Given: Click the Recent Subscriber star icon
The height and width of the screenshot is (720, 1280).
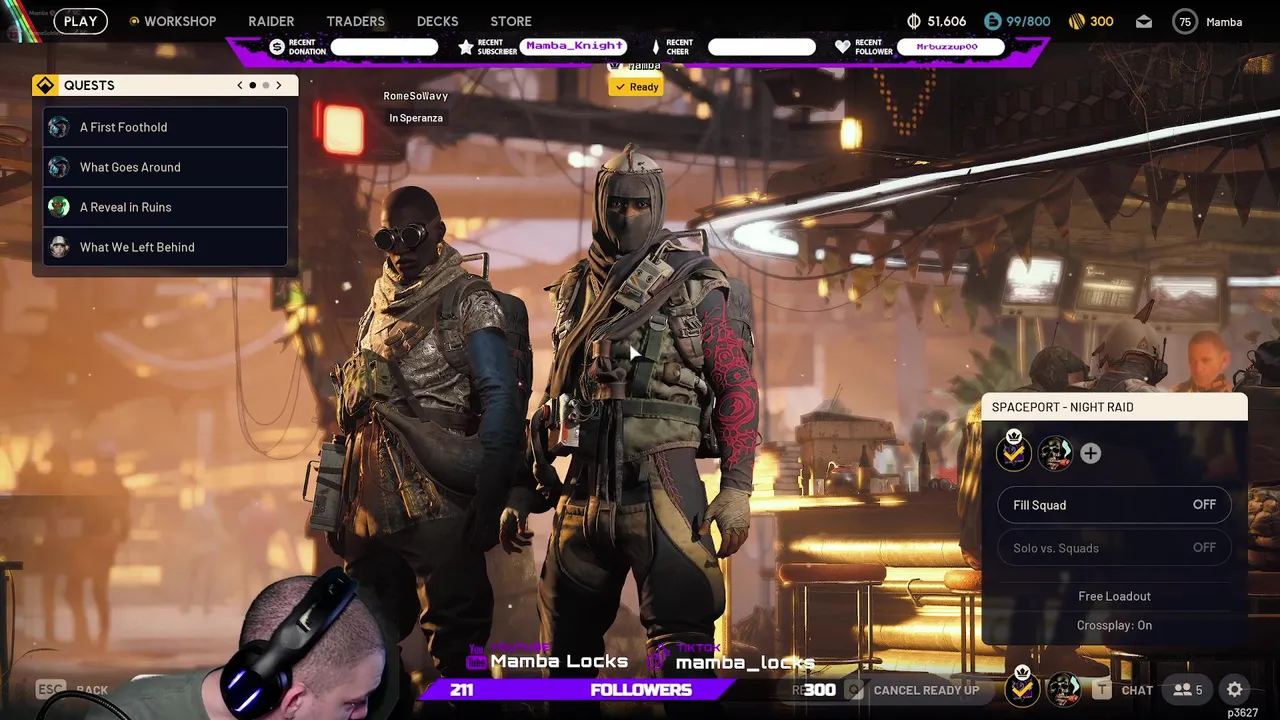Looking at the screenshot, I should [x=465, y=47].
